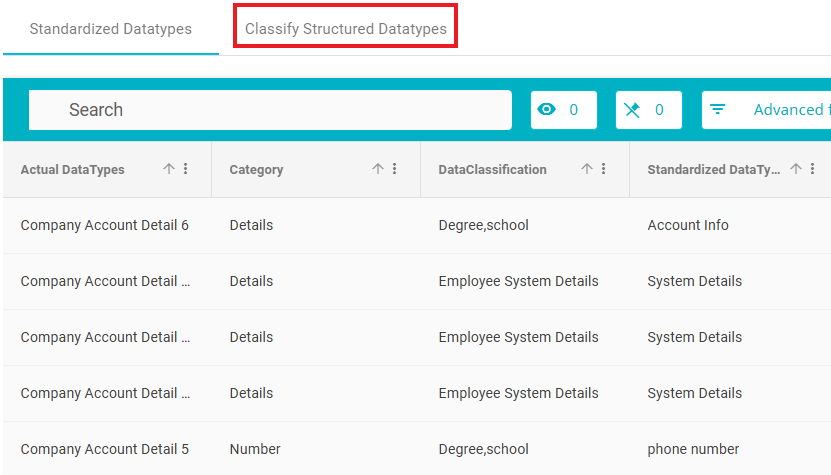Sort DataClassification column using arrow icon

coord(587,169)
